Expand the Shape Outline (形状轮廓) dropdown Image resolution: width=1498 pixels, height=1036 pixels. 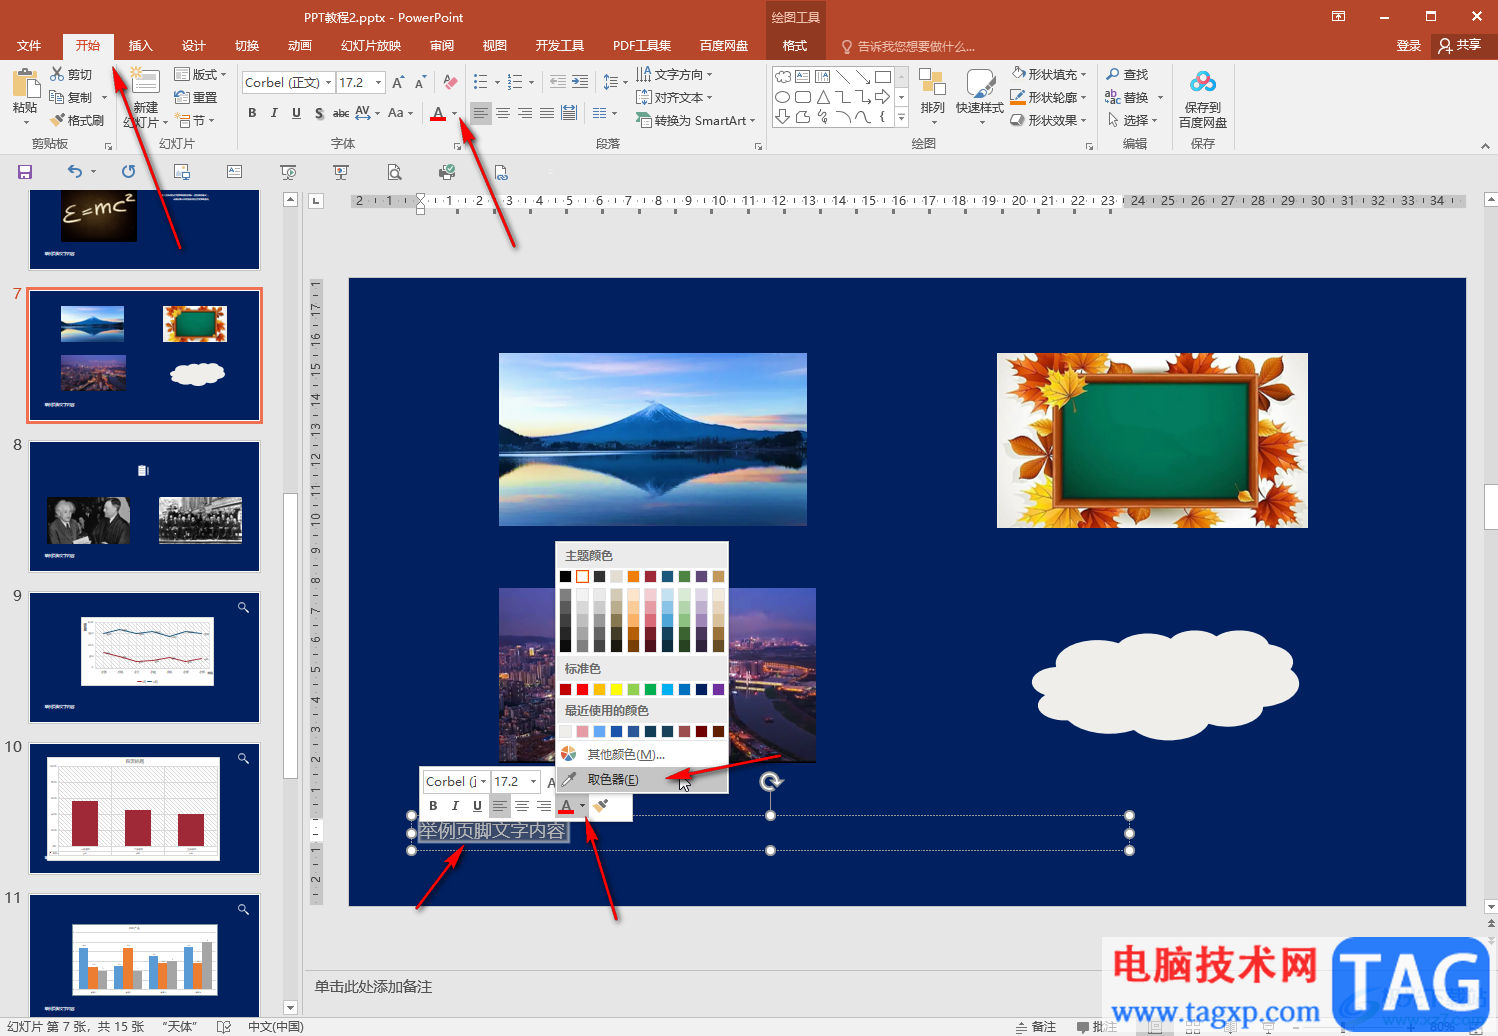click(1048, 97)
